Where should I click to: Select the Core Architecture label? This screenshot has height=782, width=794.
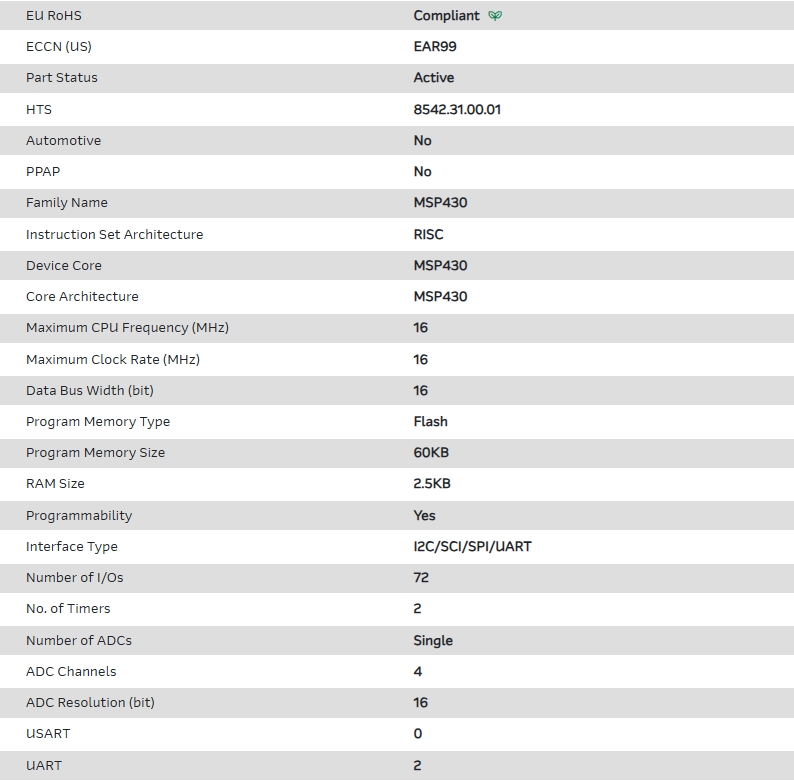pos(82,297)
